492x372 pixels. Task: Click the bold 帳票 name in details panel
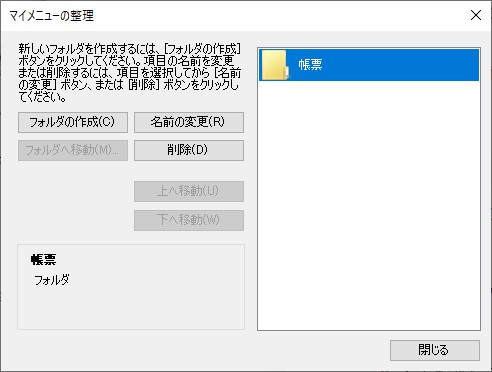43,260
